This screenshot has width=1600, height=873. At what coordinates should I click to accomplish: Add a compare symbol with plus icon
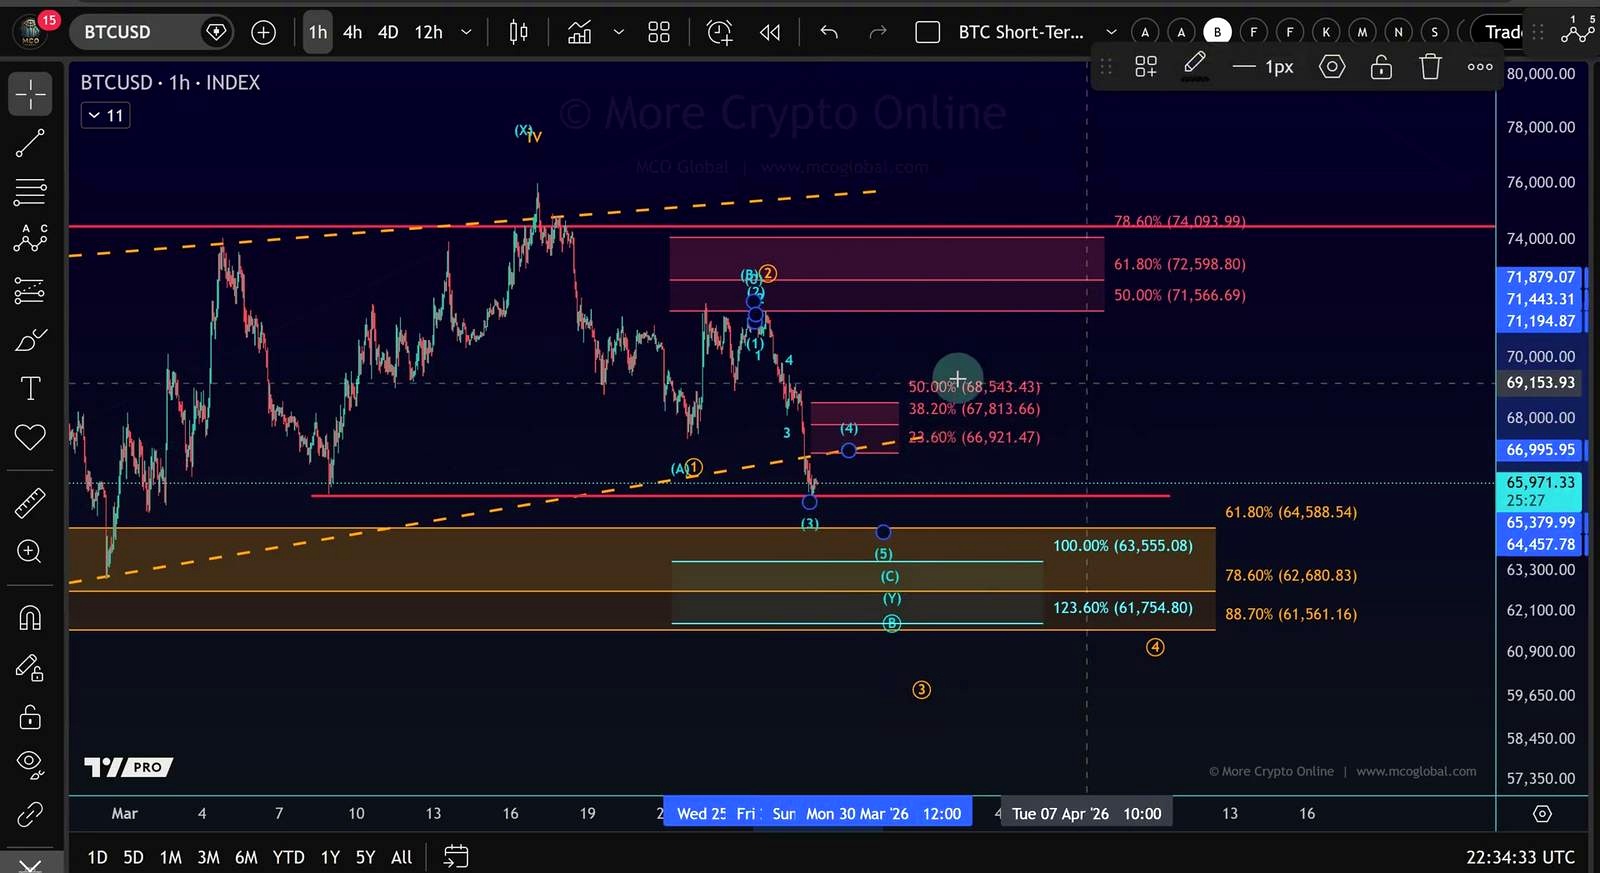tap(263, 32)
